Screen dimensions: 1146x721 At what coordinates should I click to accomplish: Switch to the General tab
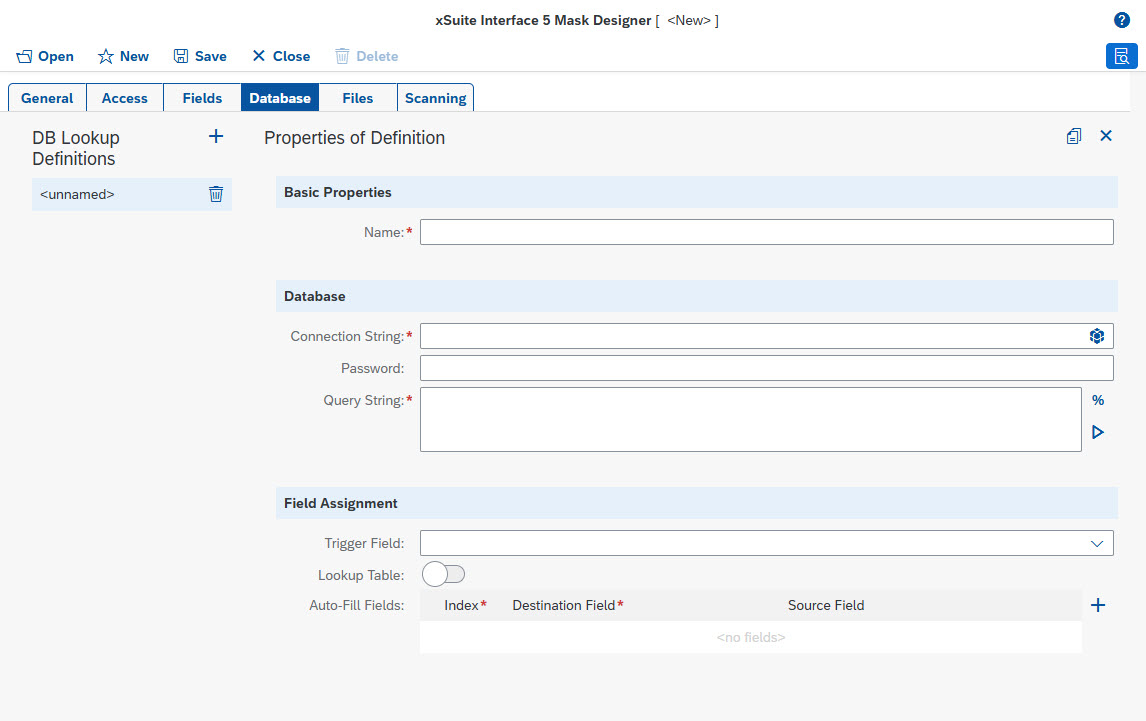tap(47, 97)
